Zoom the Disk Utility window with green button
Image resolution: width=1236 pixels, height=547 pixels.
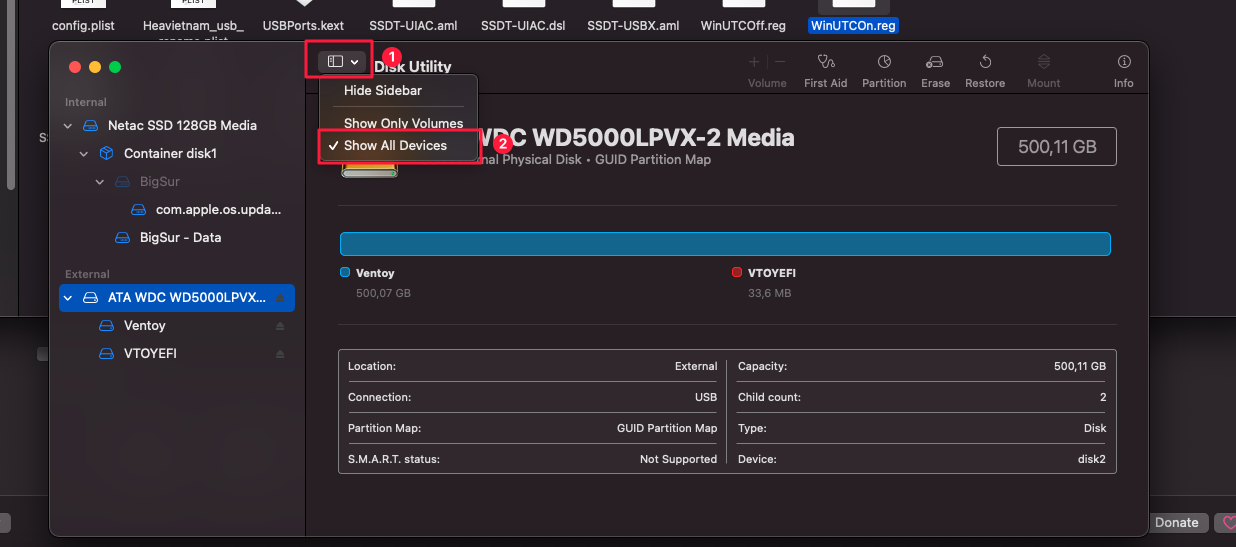click(x=115, y=67)
